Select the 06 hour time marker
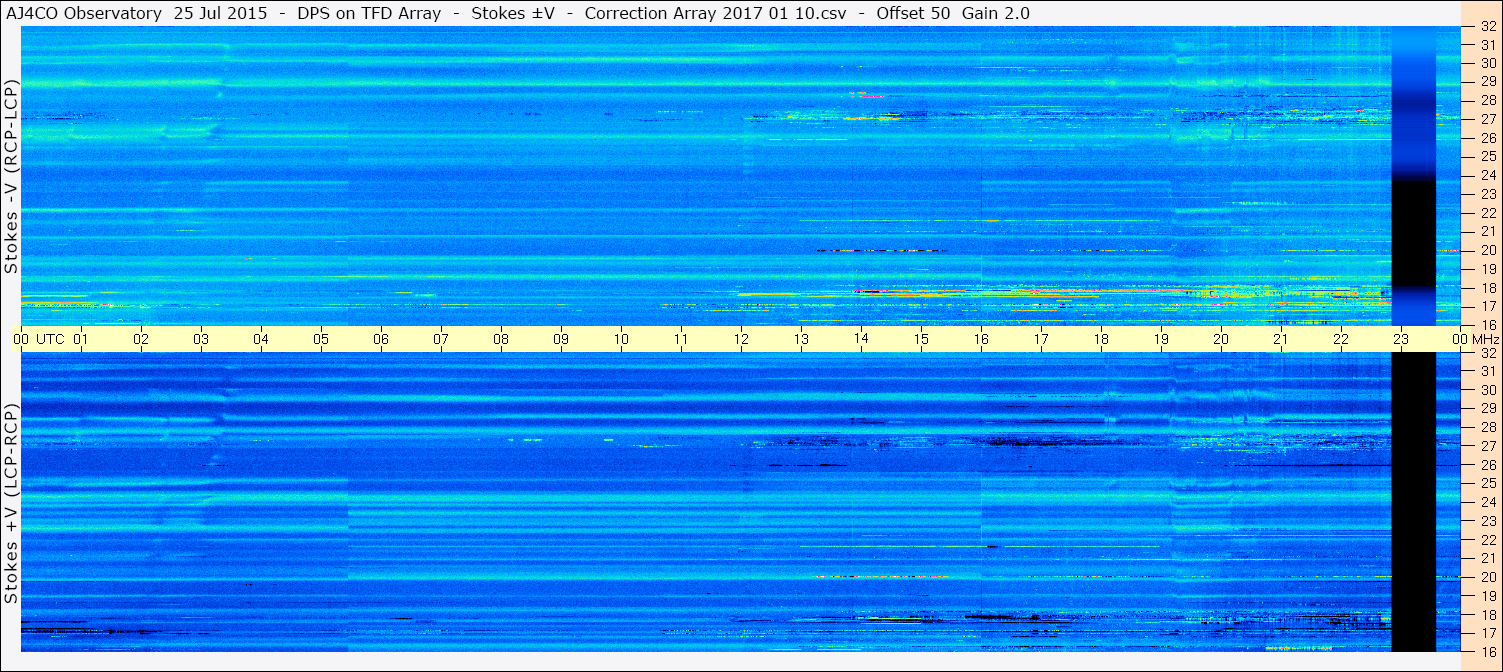Image resolution: width=1503 pixels, height=672 pixels. tap(381, 339)
